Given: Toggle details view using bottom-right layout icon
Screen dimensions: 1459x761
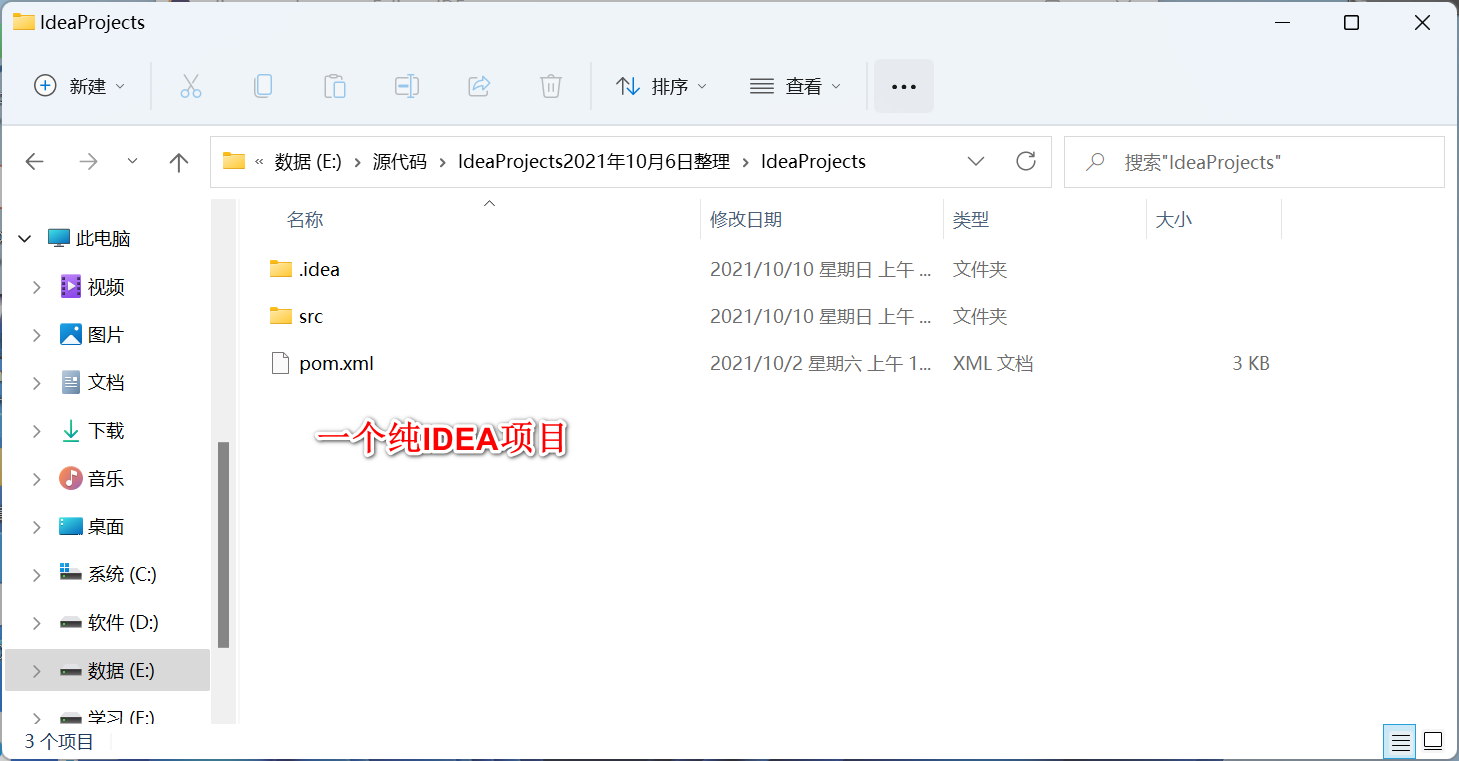Looking at the screenshot, I should tap(1399, 741).
